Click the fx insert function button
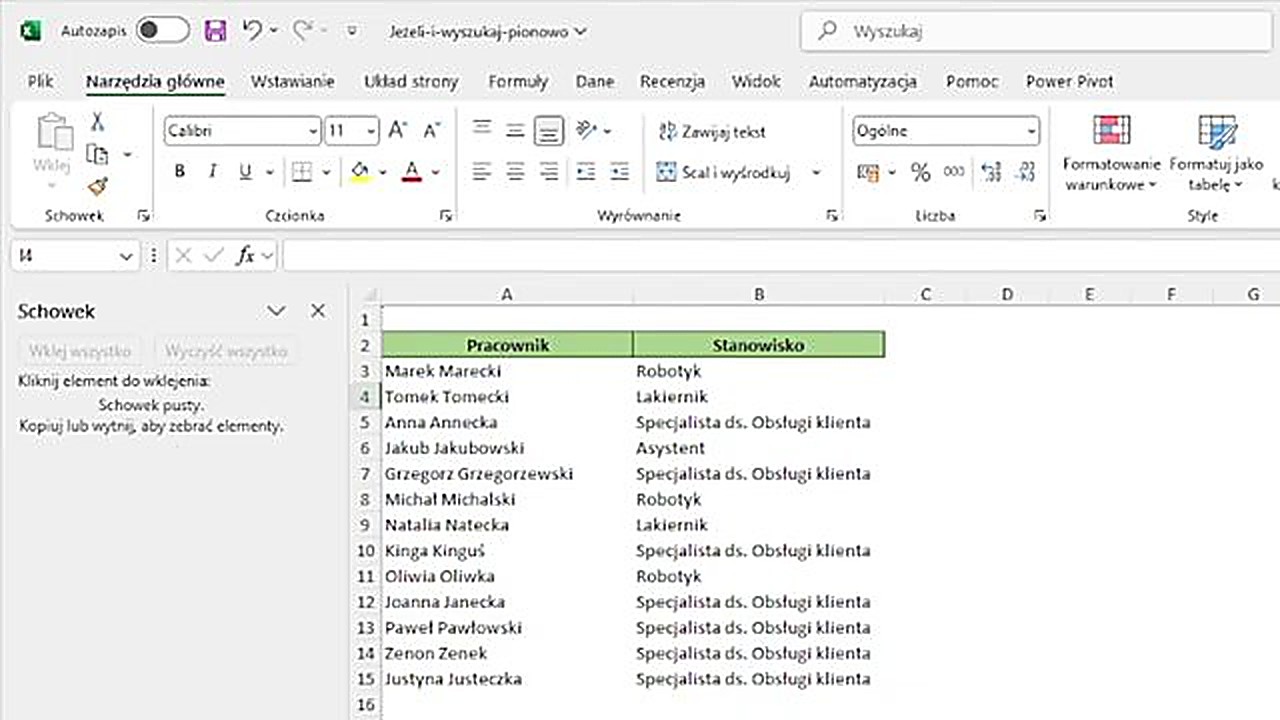This screenshot has height=720, width=1280. tap(247, 256)
